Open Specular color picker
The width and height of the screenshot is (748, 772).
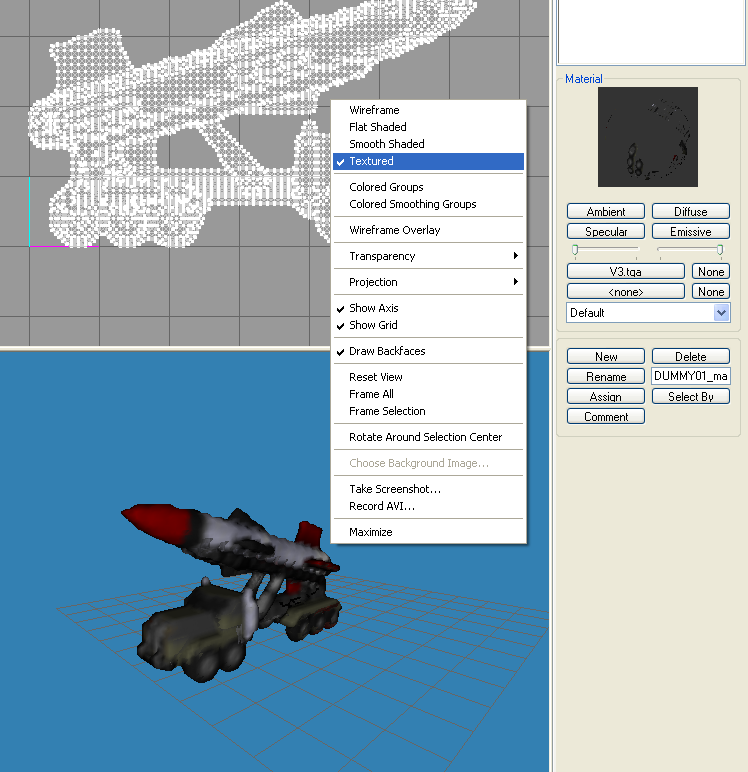(606, 231)
